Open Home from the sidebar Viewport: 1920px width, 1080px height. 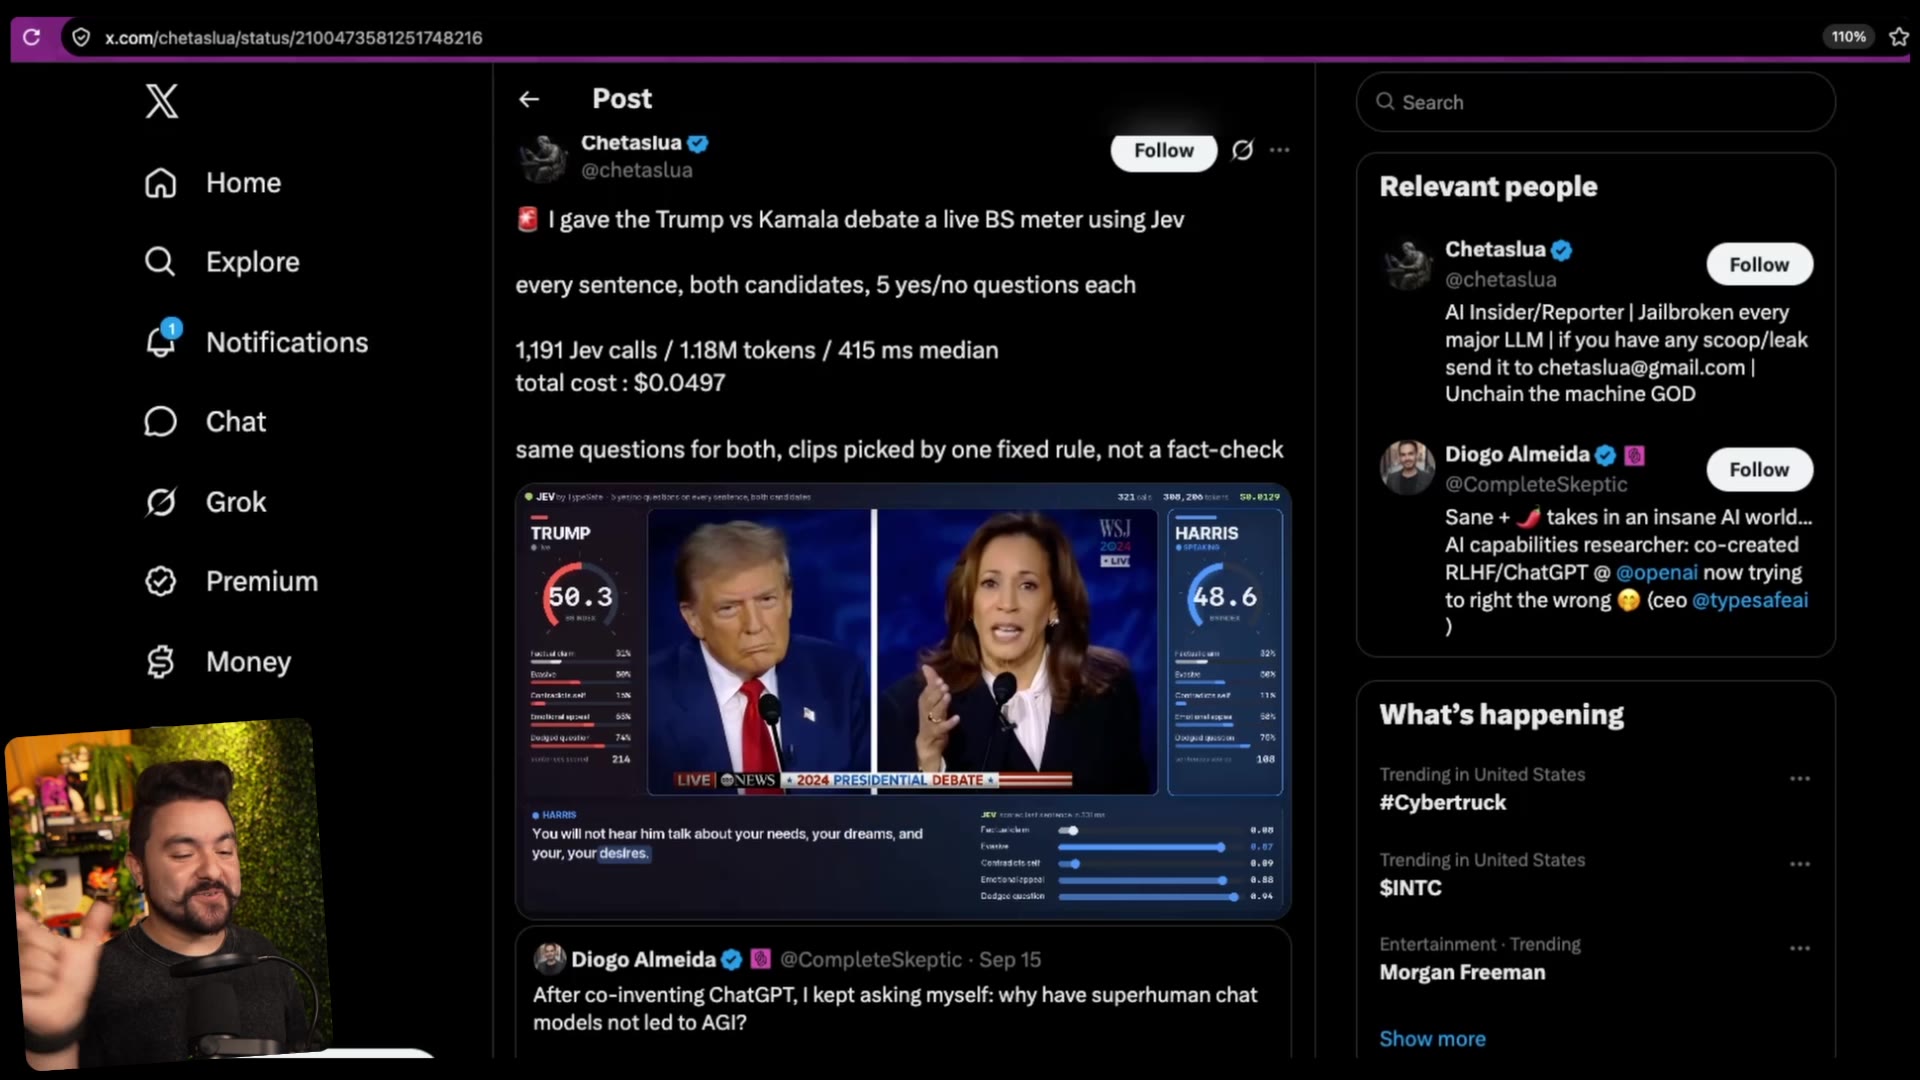pyautogui.click(x=213, y=183)
